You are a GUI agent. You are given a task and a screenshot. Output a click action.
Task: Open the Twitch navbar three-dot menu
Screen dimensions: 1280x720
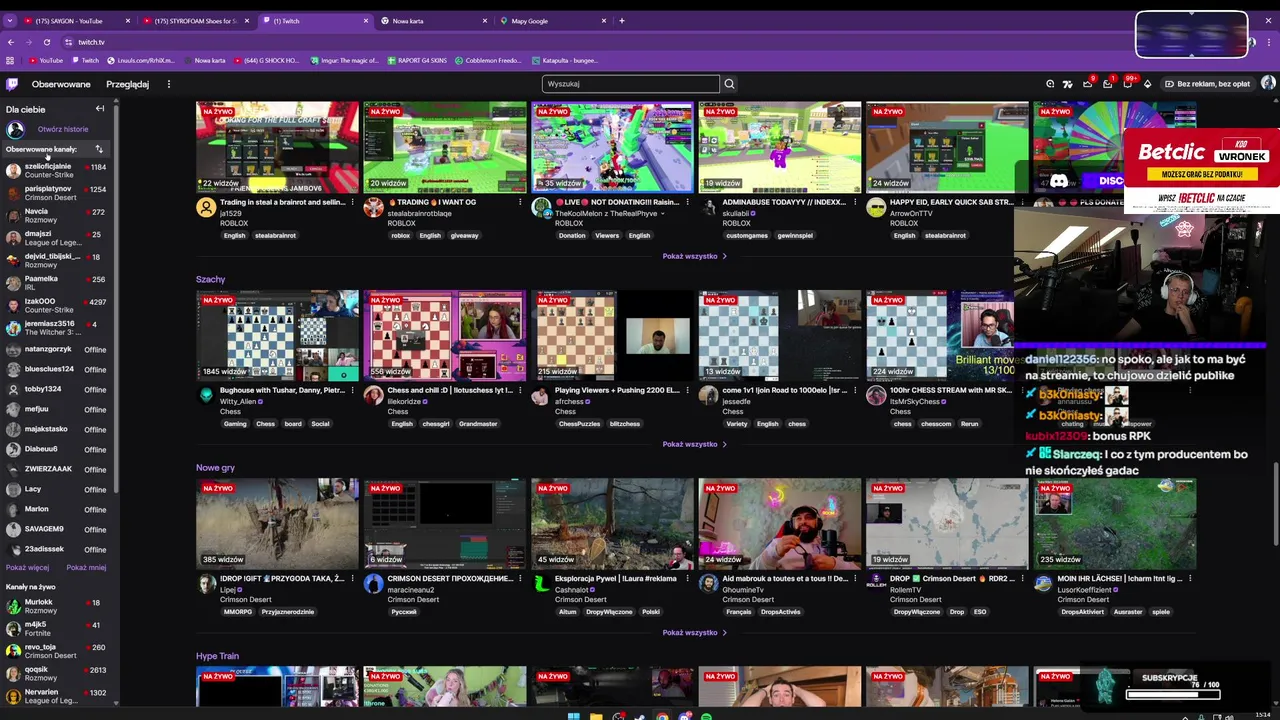[169, 84]
